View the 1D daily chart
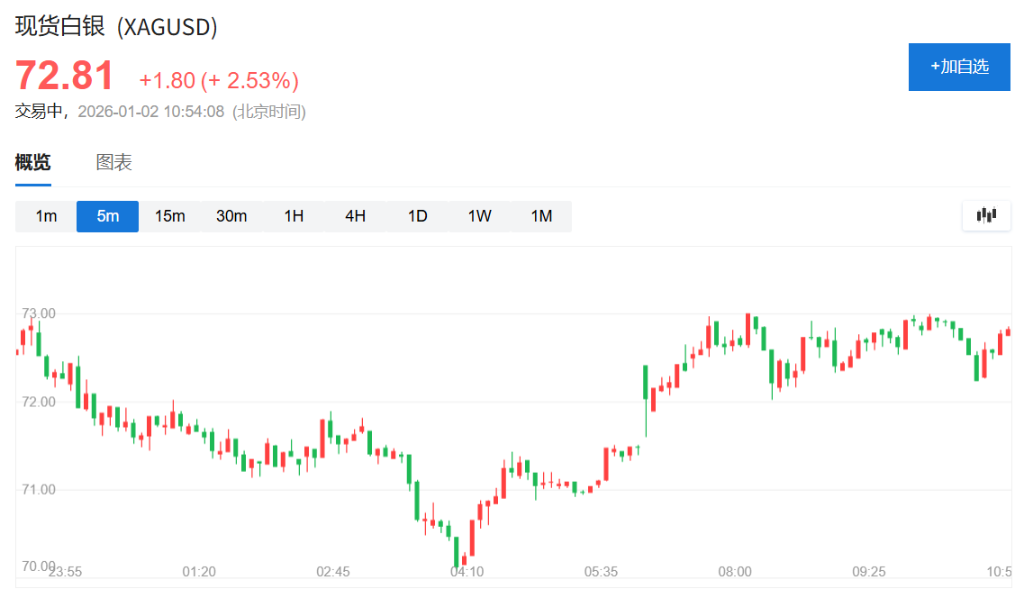 pos(417,215)
